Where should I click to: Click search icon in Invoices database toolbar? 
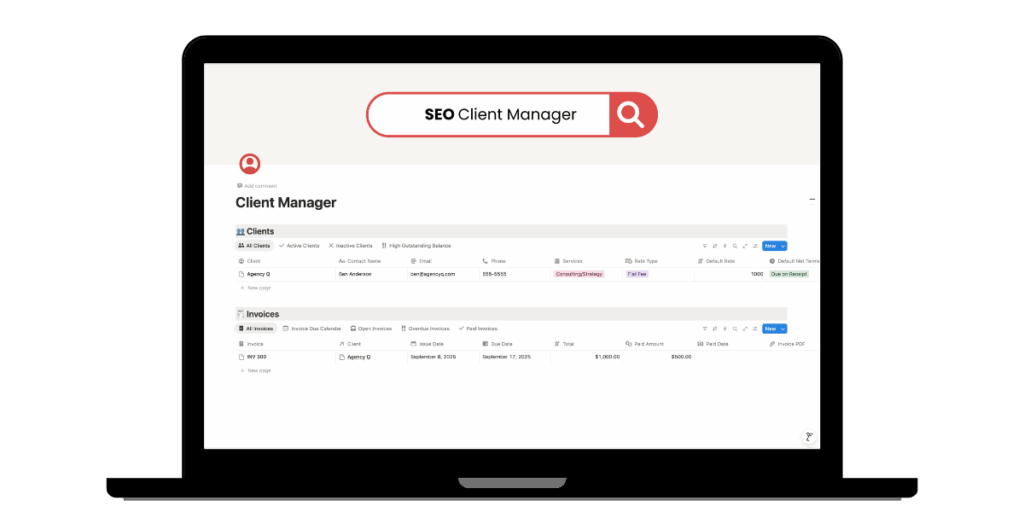735,329
